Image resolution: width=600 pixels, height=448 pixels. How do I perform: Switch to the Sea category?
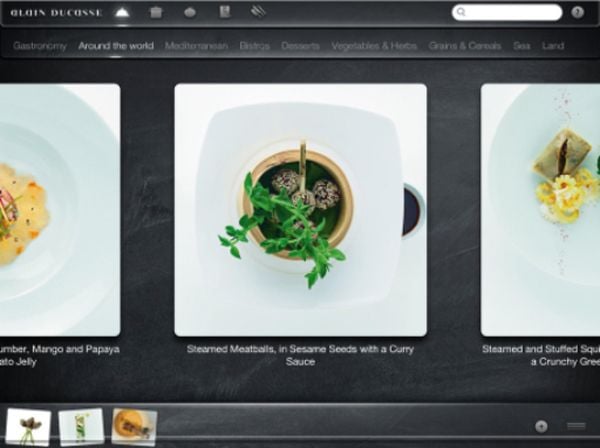(x=522, y=46)
